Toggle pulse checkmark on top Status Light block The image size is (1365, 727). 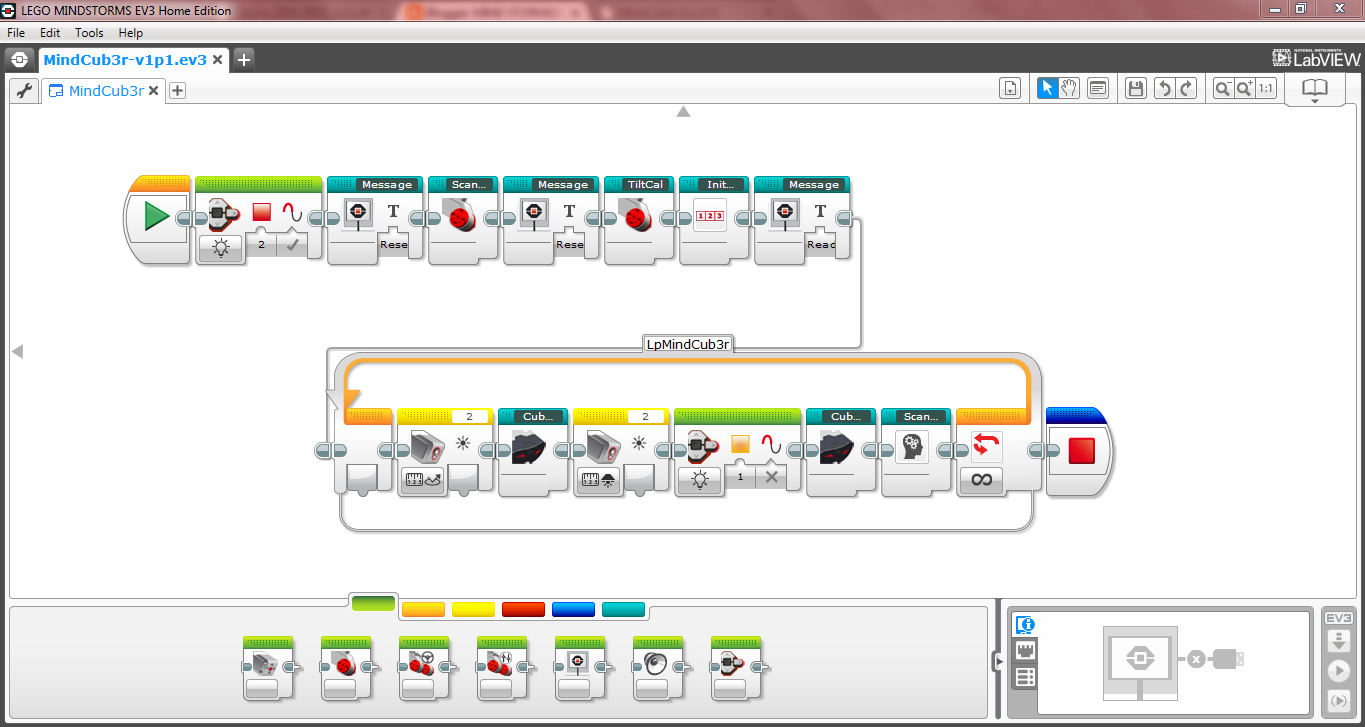(x=292, y=245)
